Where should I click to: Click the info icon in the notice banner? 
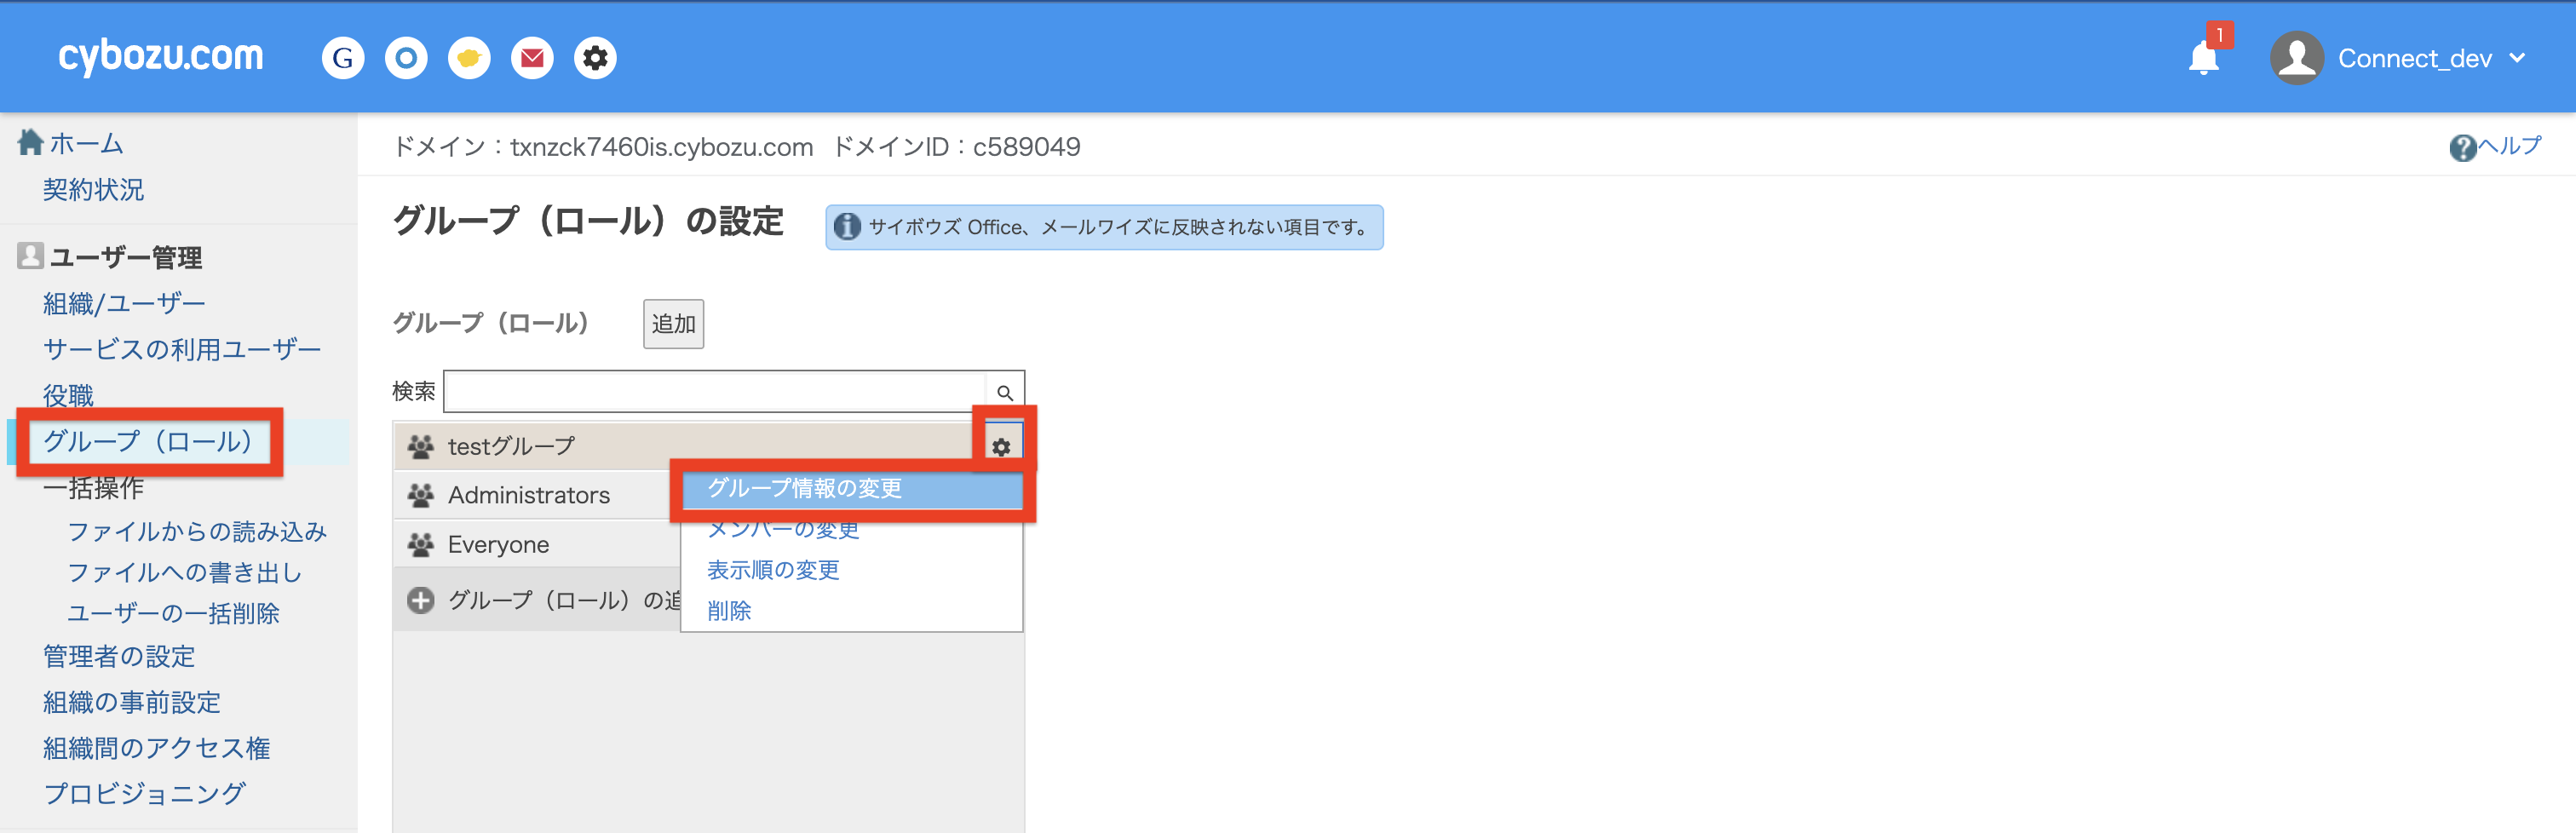tap(846, 227)
